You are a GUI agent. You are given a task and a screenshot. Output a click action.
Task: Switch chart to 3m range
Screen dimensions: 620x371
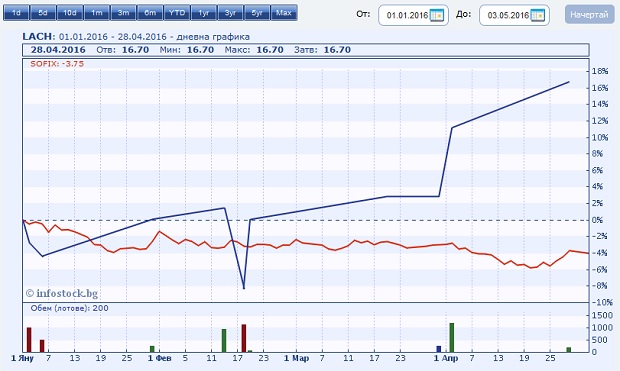pyautogui.click(x=124, y=13)
